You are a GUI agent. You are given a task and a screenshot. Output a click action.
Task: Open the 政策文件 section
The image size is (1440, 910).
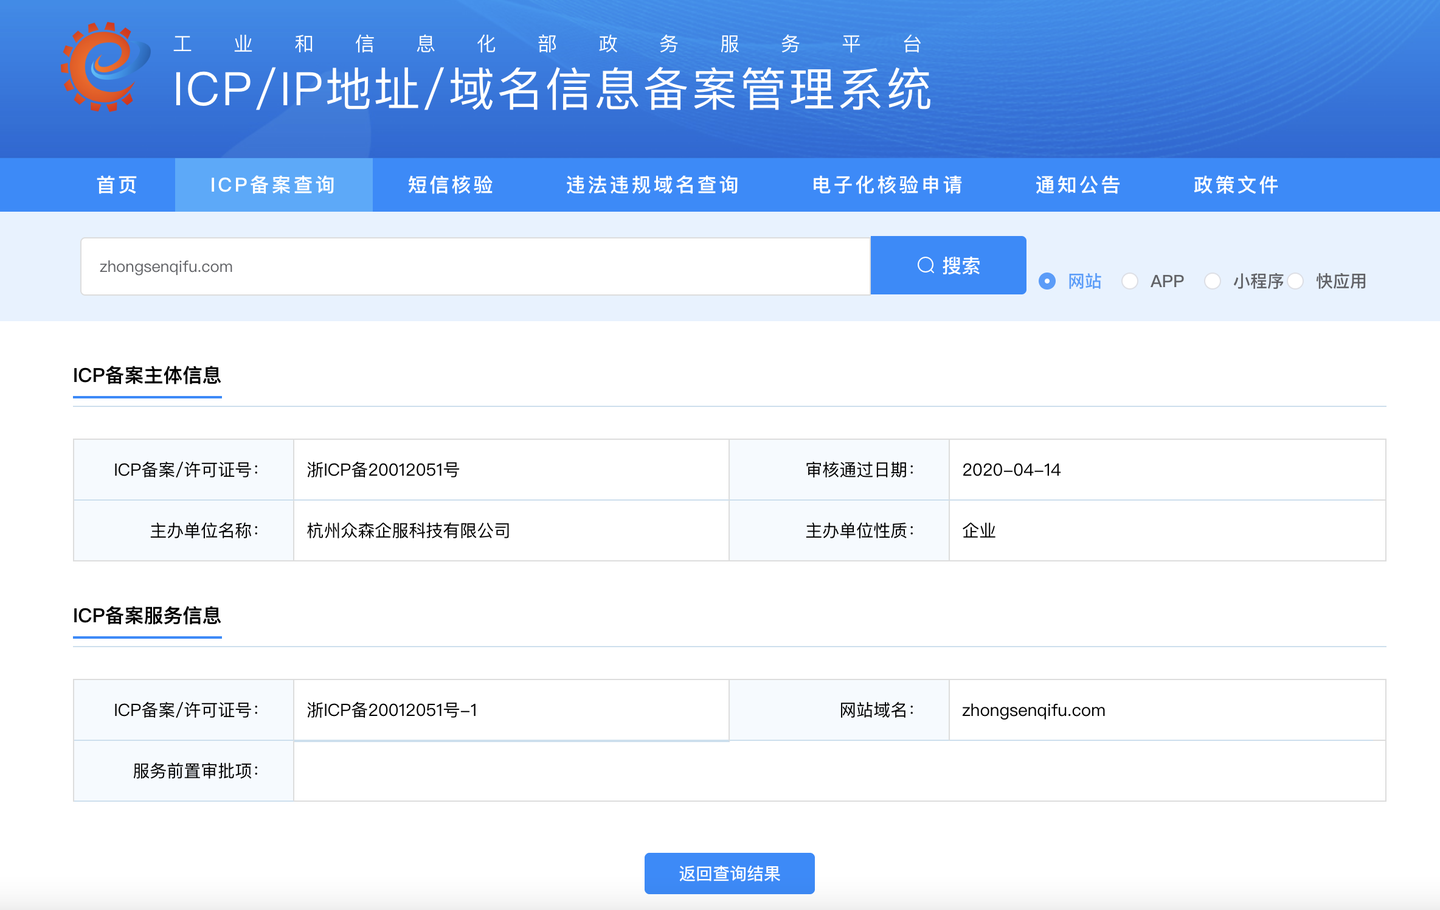[1235, 184]
